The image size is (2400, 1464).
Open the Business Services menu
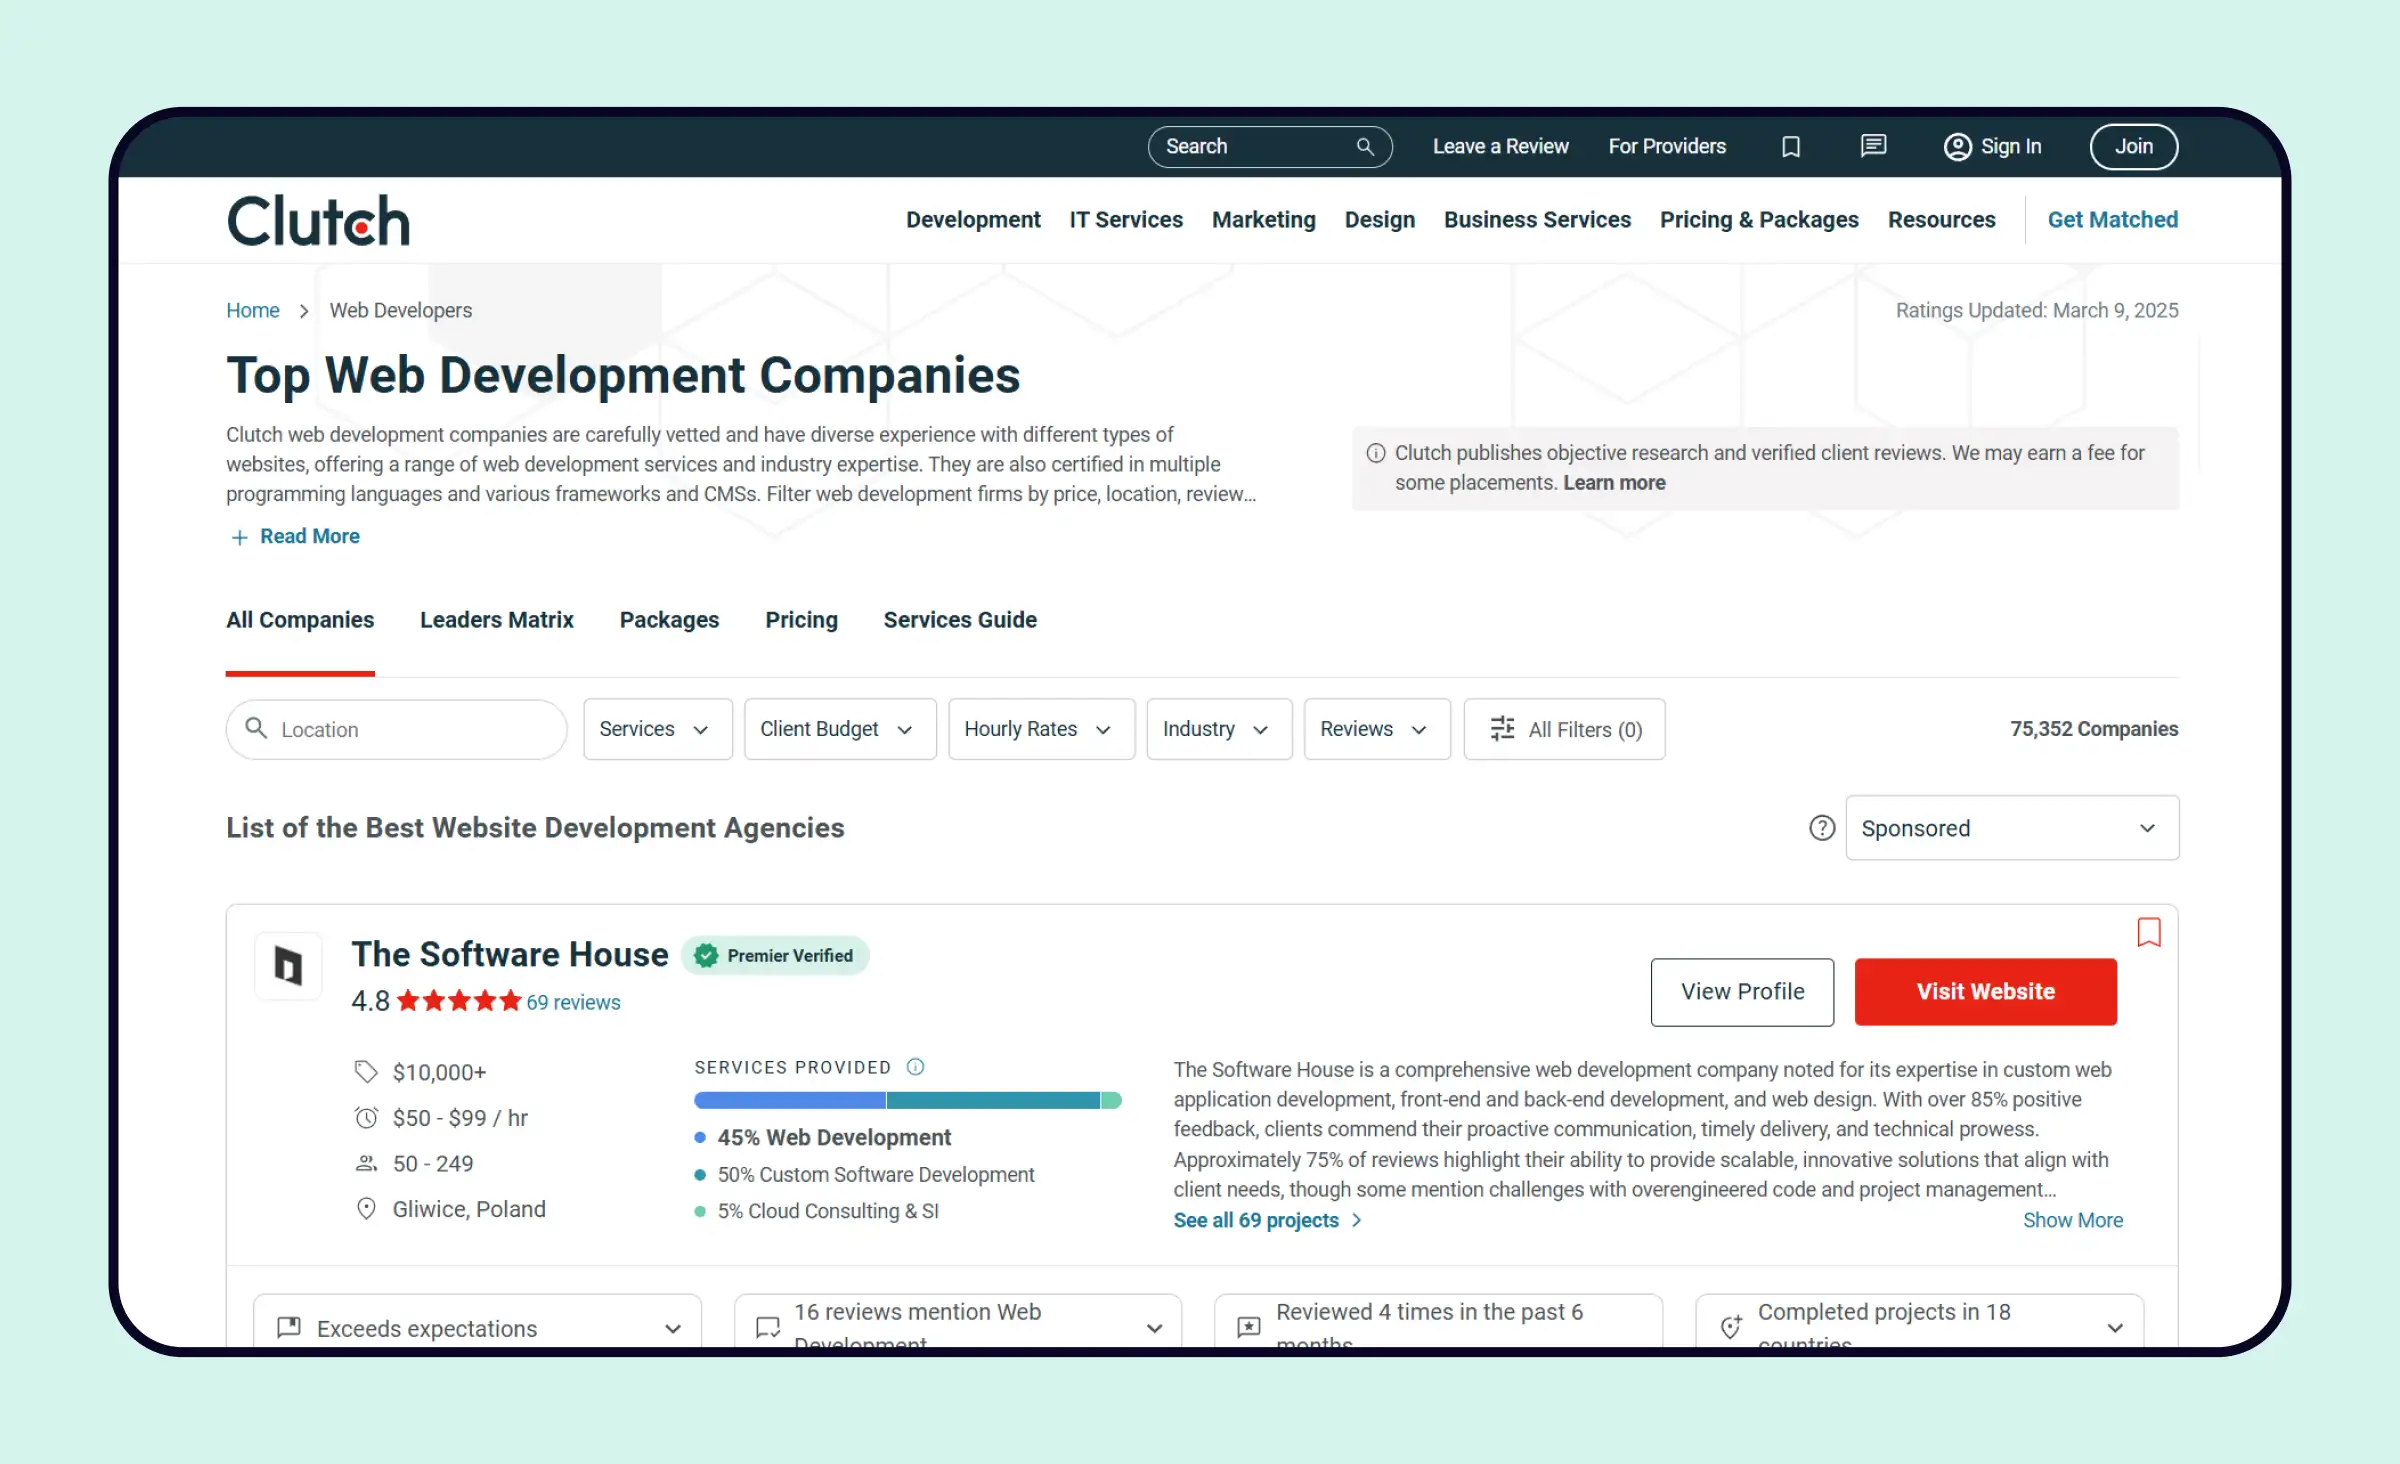(x=1537, y=220)
